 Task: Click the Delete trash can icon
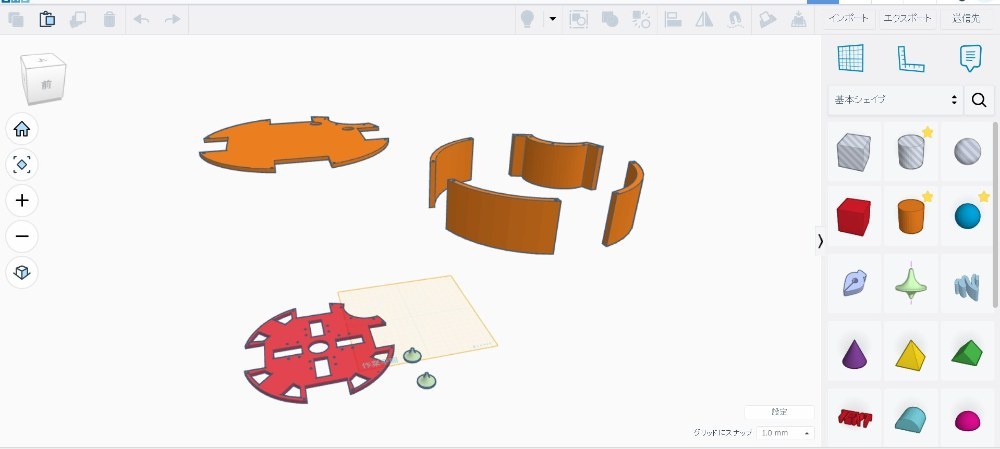(x=110, y=19)
